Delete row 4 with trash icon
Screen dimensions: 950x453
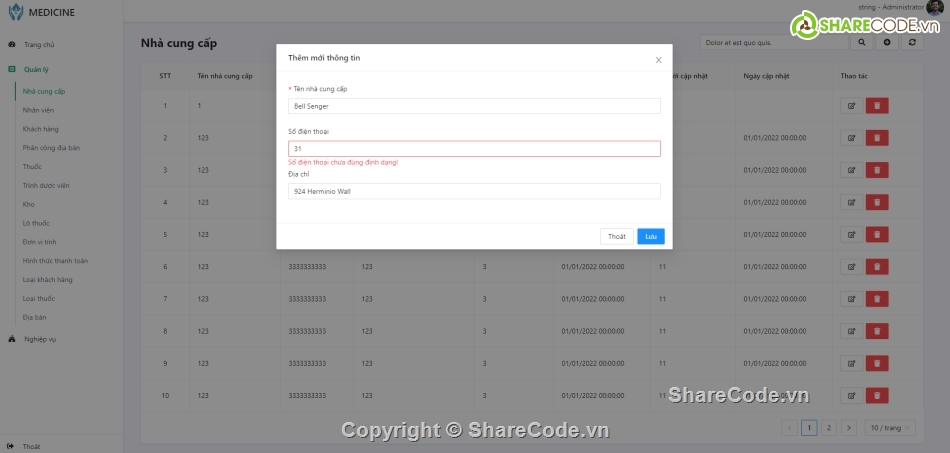pos(877,202)
